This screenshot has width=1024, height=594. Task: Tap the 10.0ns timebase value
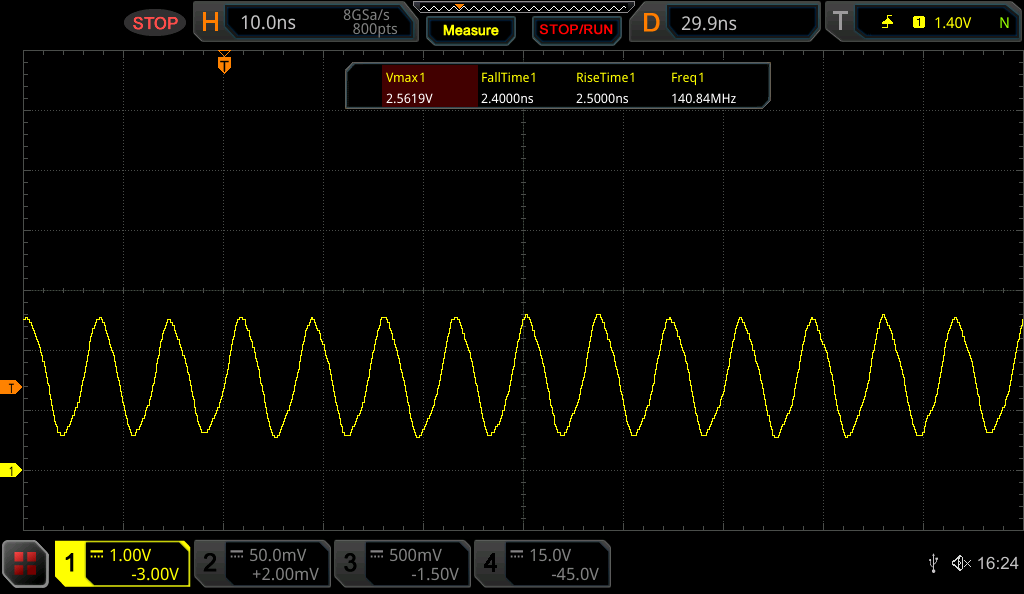pyautogui.click(x=268, y=23)
